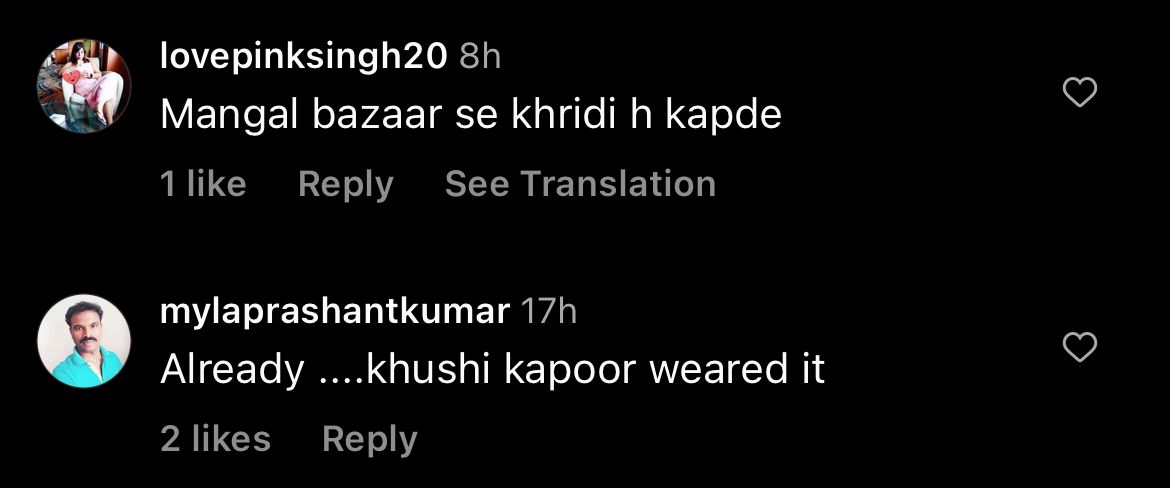Like the comment by lovepinksingh20

(1079, 93)
